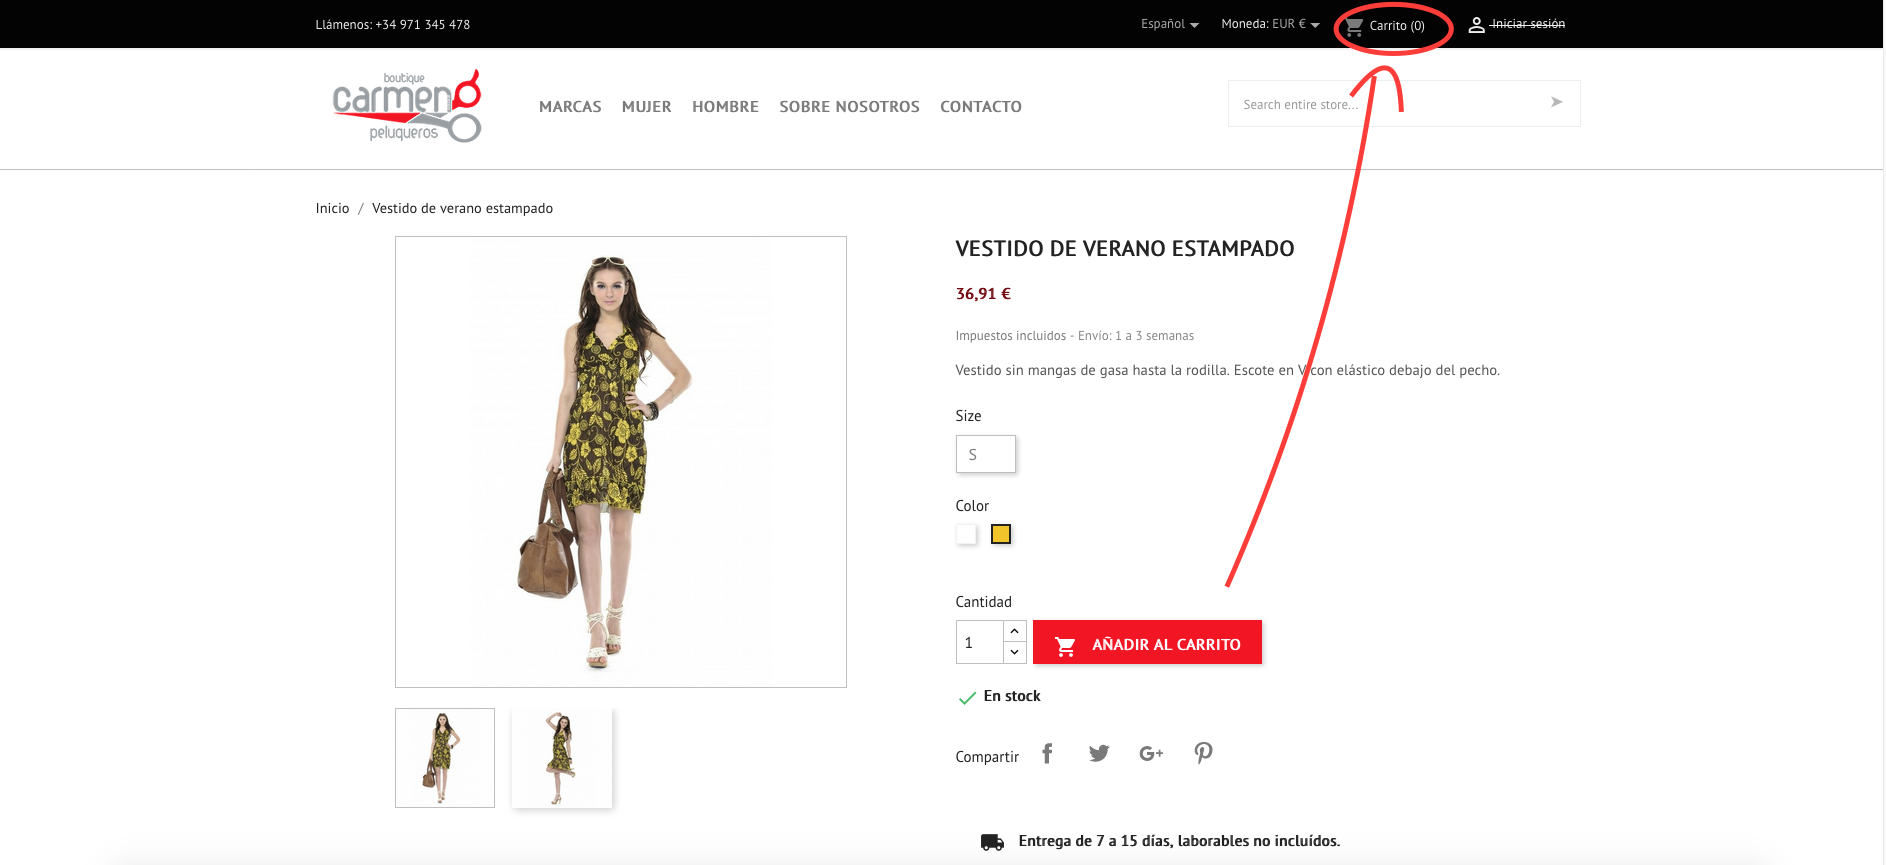Submit search with the arrow icon
The height and width of the screenshot is (865, 1886).
(1556, 102)
